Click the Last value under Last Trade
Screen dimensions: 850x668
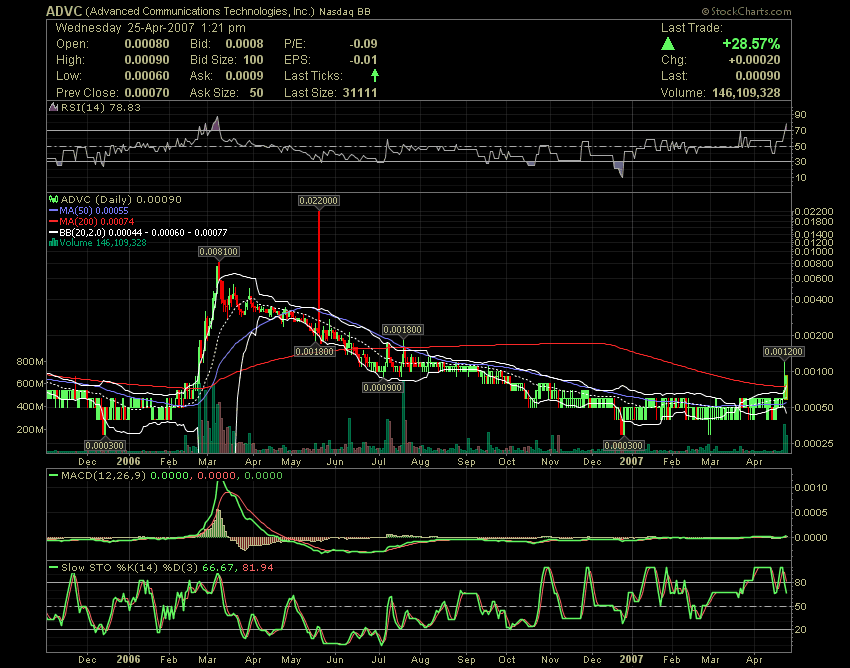pos(758,76)
